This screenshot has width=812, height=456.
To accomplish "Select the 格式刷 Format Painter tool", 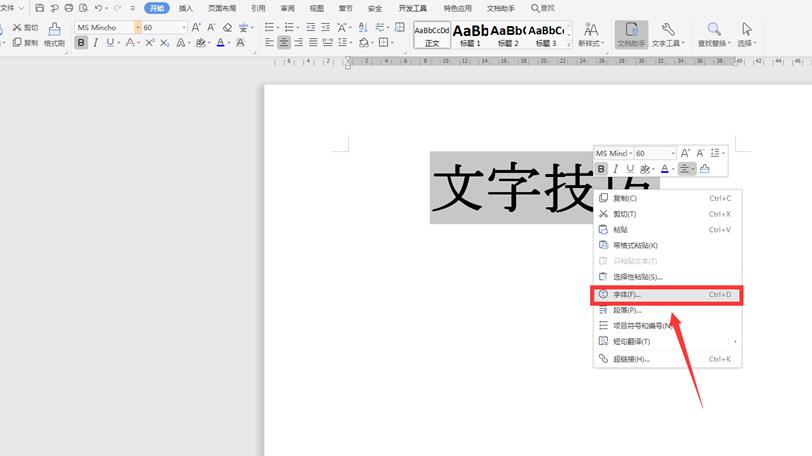I will [x=54, y=35].
